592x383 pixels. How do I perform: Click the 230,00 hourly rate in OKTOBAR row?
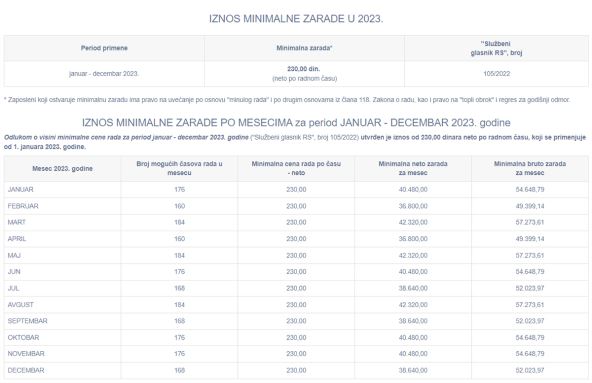tap(296, 337)
